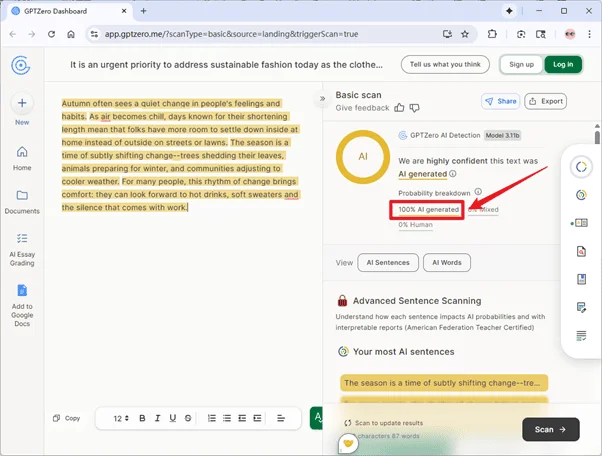Click the Scan button

click(x=550, y=429)
